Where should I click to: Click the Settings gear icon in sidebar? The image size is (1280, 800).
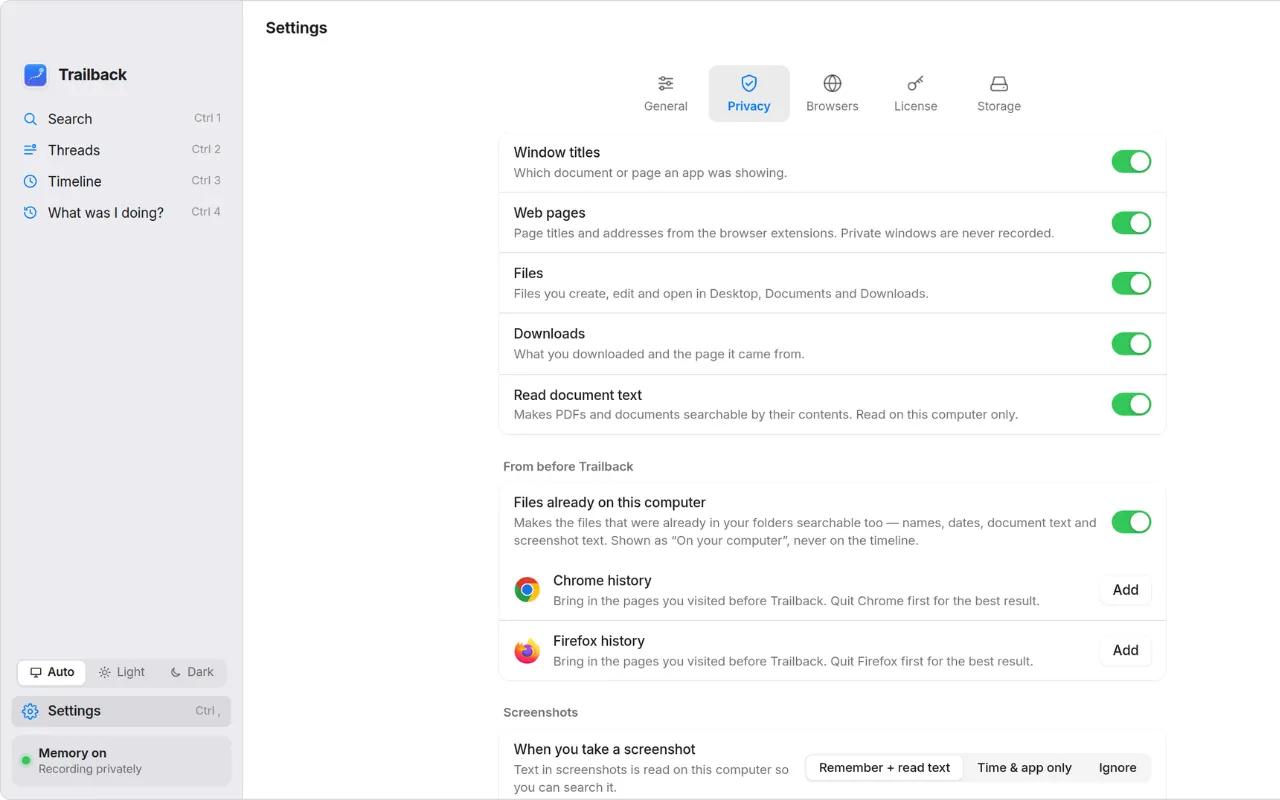[x=30, y=711]
